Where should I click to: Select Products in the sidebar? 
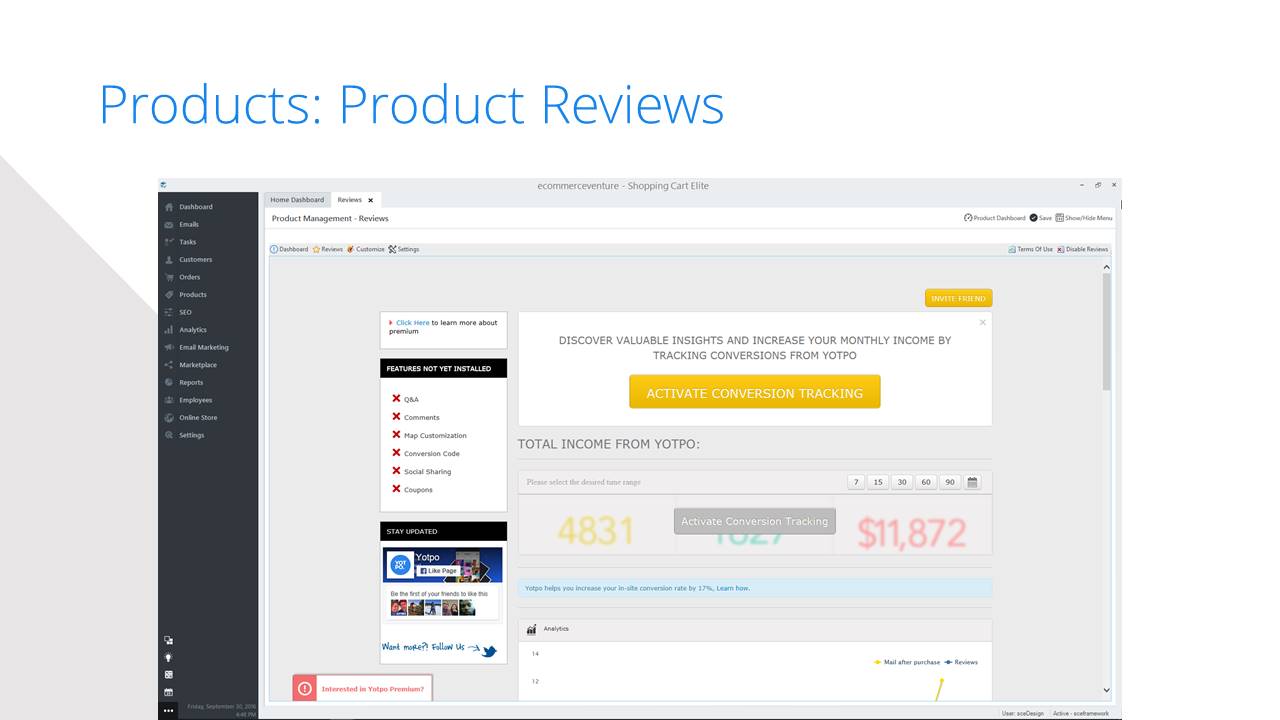click(x=193, y=295)
